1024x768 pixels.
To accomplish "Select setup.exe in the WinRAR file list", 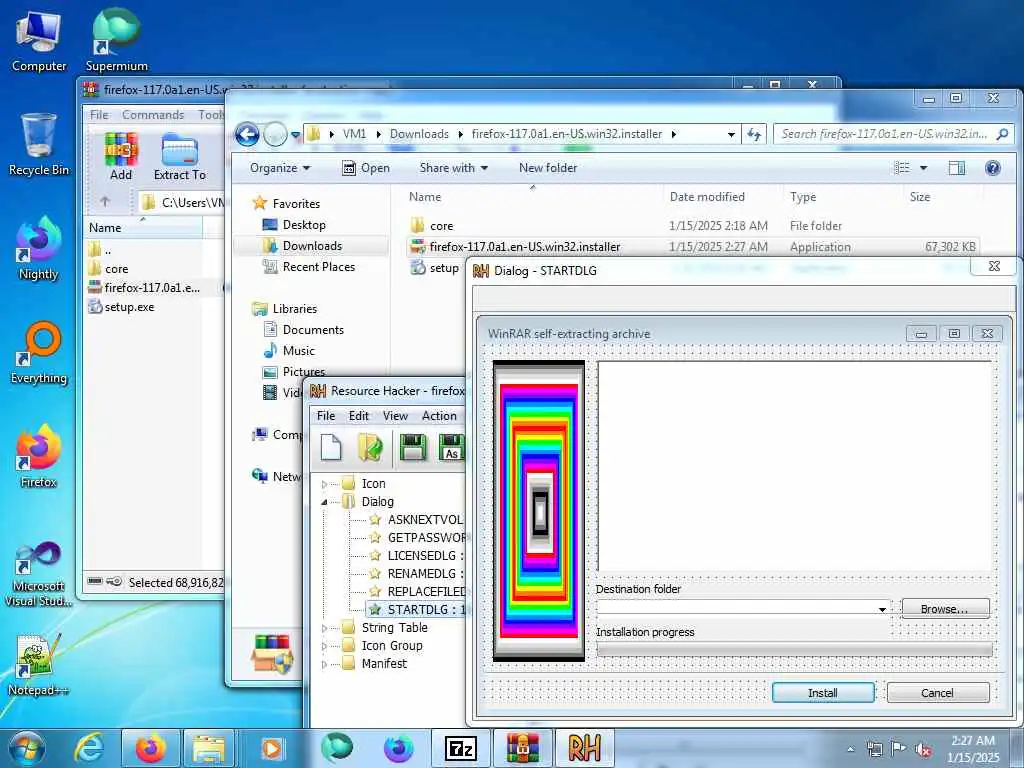I will click(129, 307).
